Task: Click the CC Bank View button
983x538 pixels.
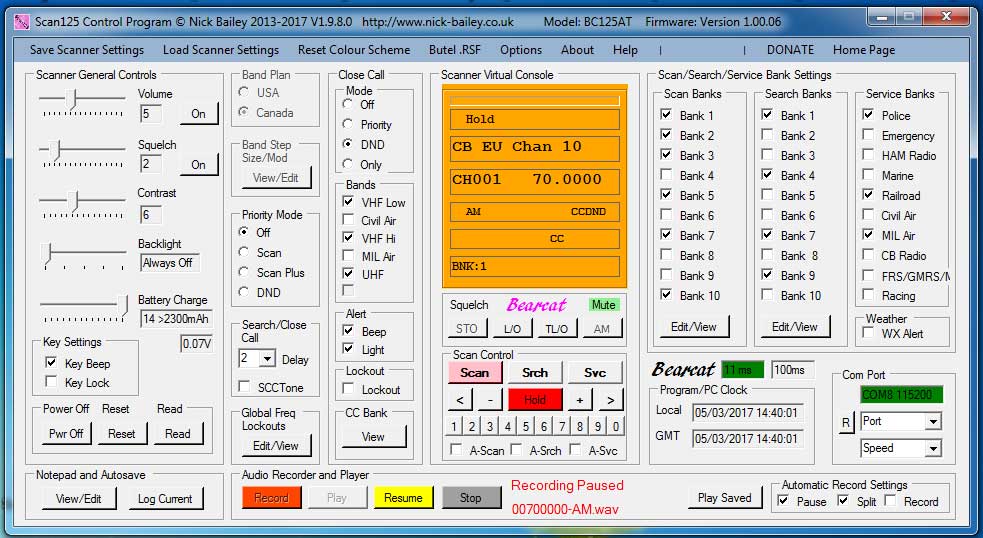Action: 372,437
